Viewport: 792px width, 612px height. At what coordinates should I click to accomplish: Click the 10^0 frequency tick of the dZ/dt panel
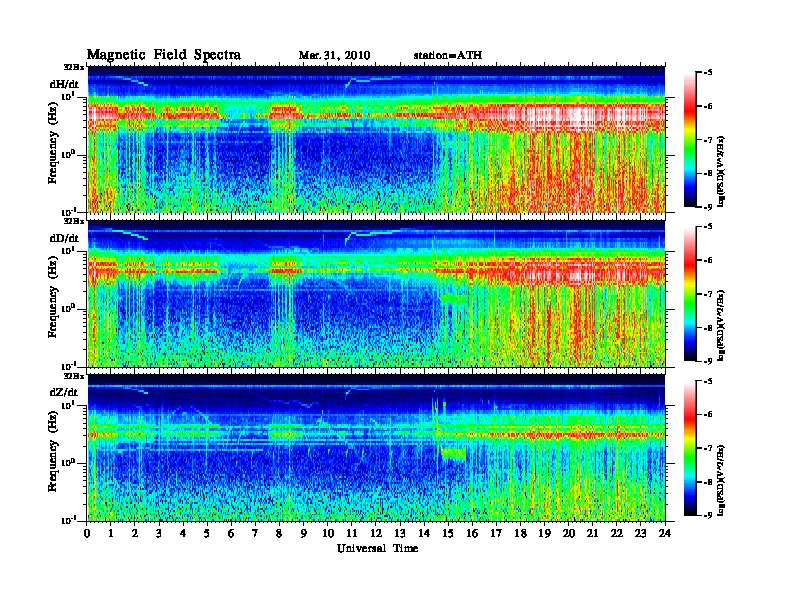coord(68,462)
